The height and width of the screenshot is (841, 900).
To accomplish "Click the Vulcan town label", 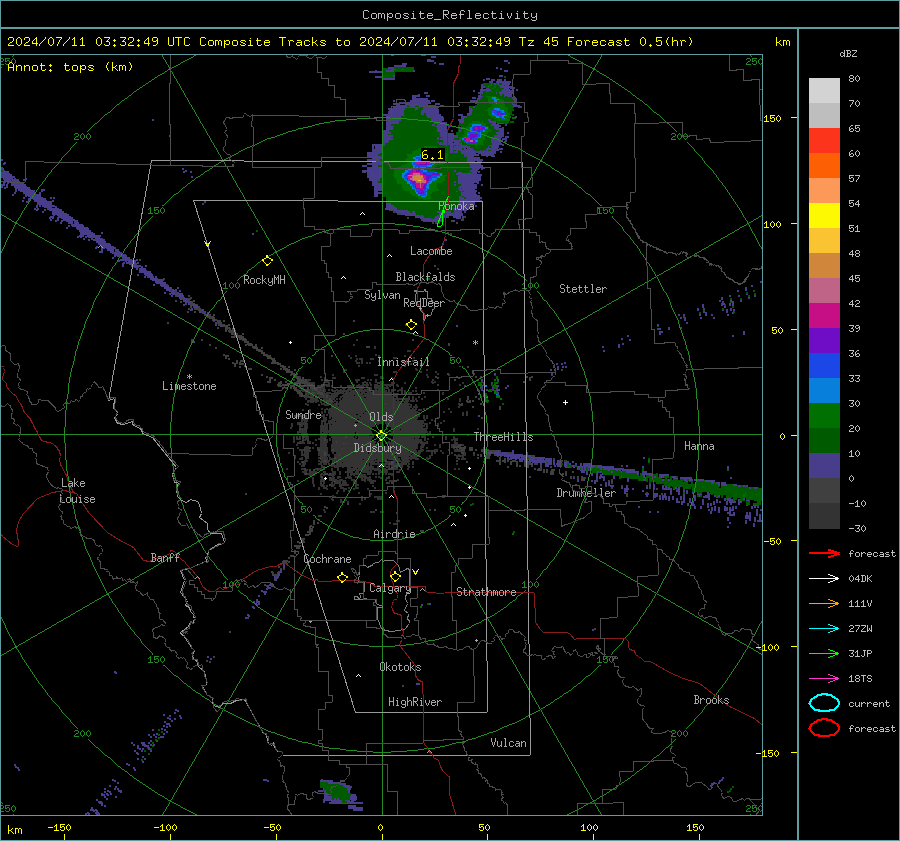I will tap(508, 743).
